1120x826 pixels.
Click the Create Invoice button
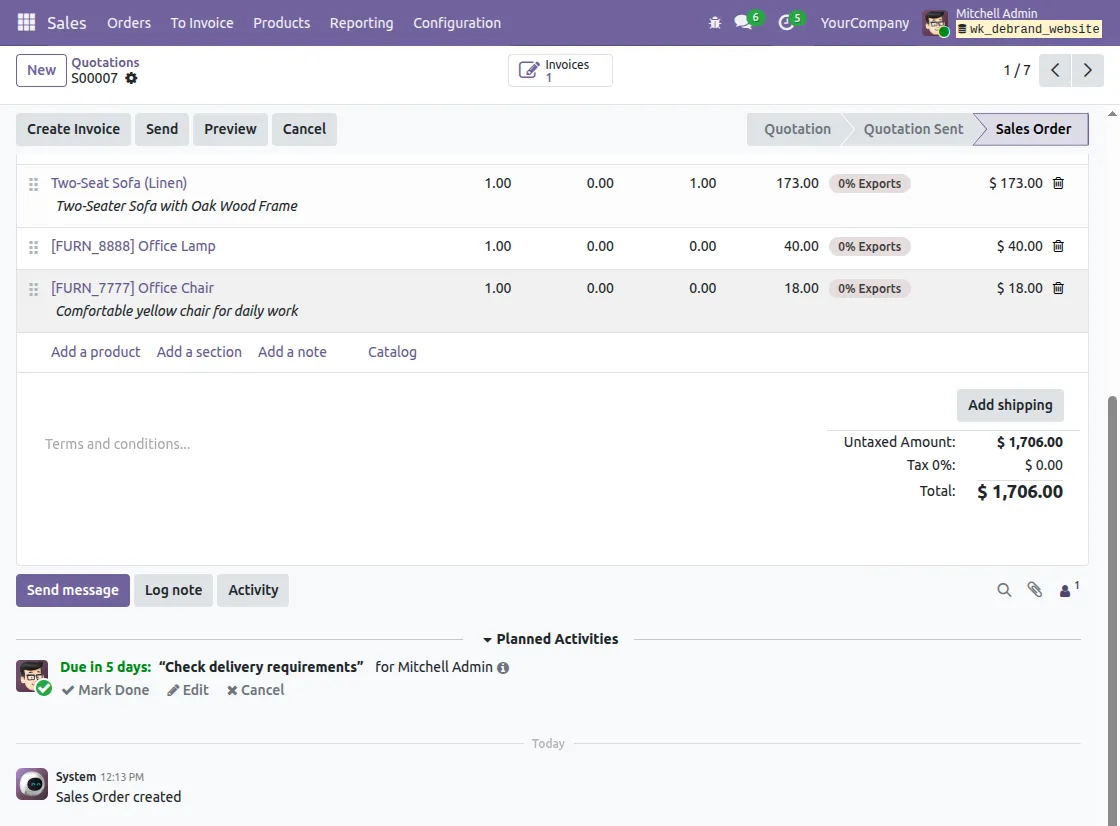[72, 129]
